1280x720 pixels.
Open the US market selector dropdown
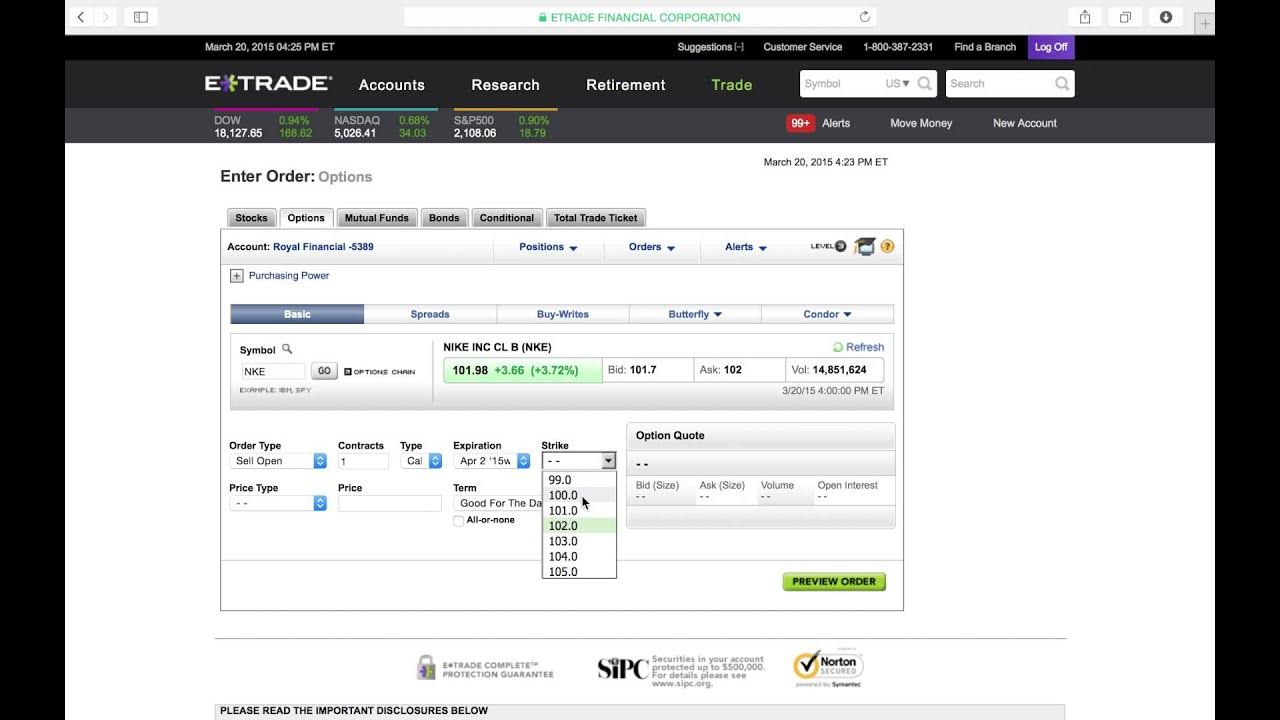(898, 84)
